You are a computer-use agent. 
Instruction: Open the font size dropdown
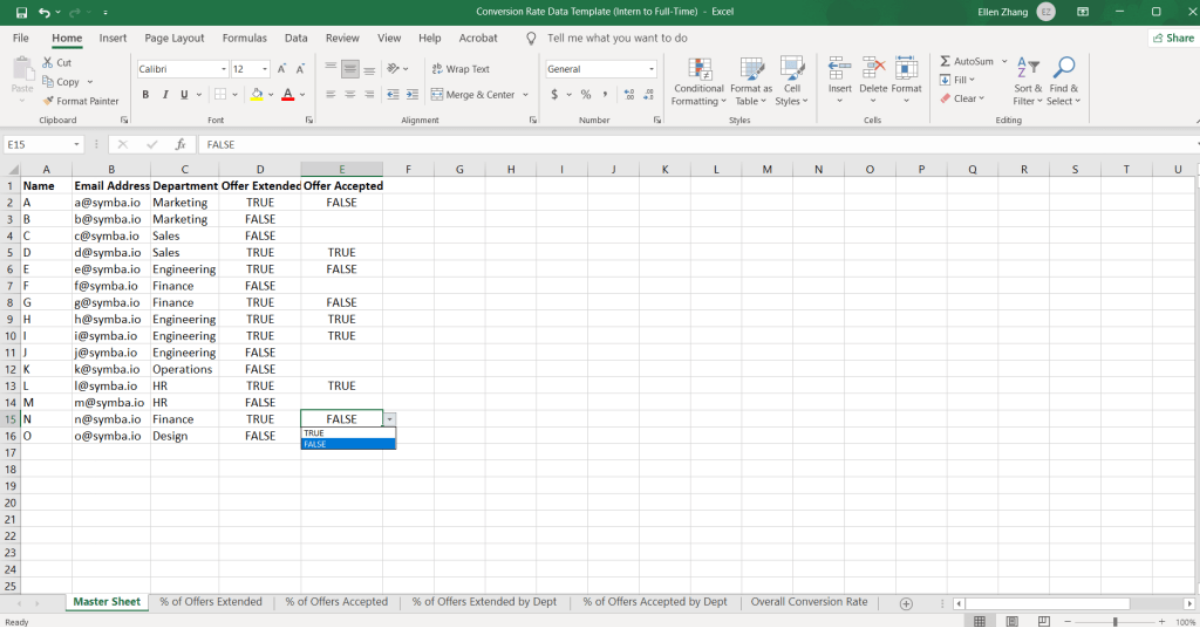coord(265,69)
